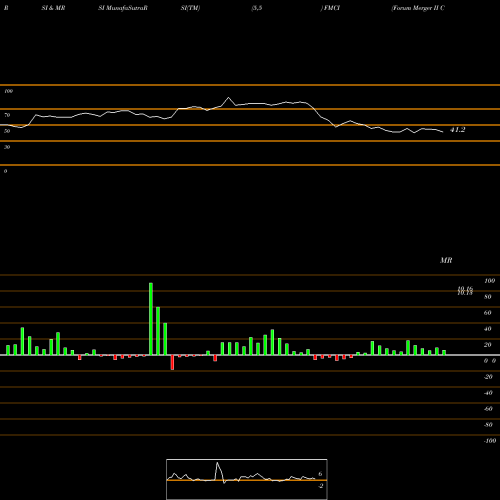500x500 pixels.
Task: Click the -20 label on the MR right axis
Action: pos(488,377)
